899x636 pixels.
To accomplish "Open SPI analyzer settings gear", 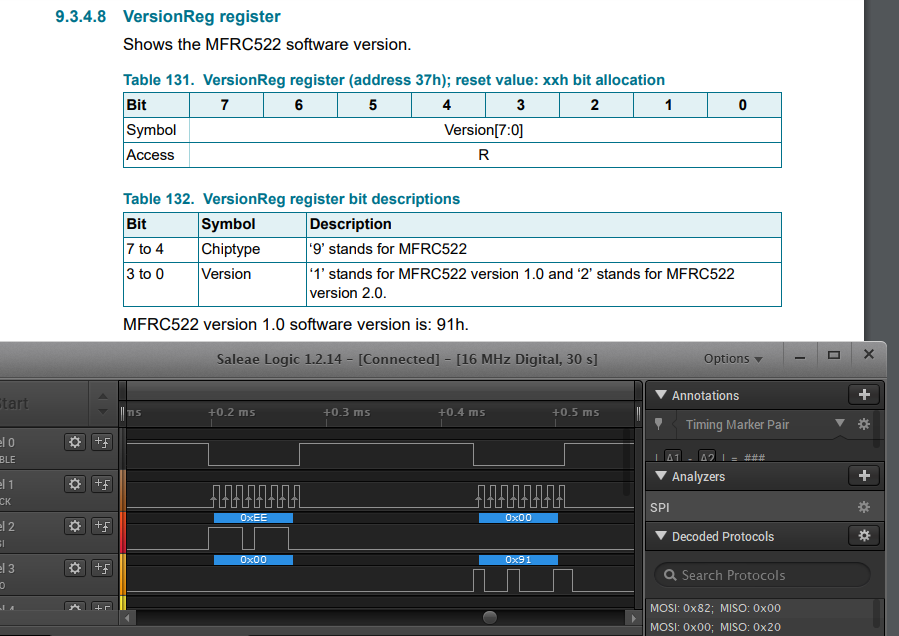I will (863, 507).
